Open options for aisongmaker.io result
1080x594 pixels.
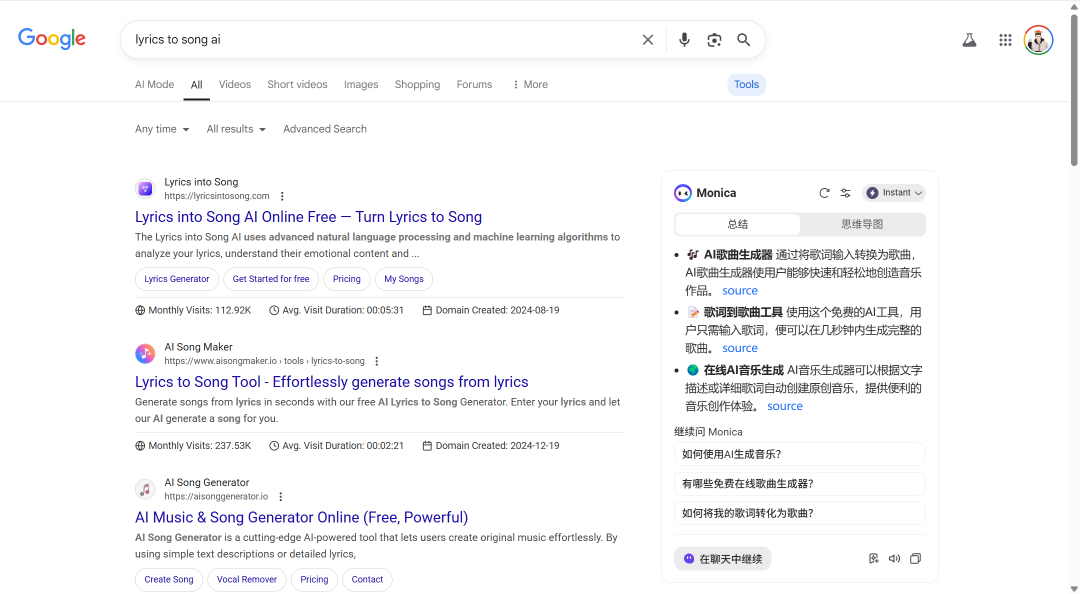pyautogui.click(x=377, y=361)
